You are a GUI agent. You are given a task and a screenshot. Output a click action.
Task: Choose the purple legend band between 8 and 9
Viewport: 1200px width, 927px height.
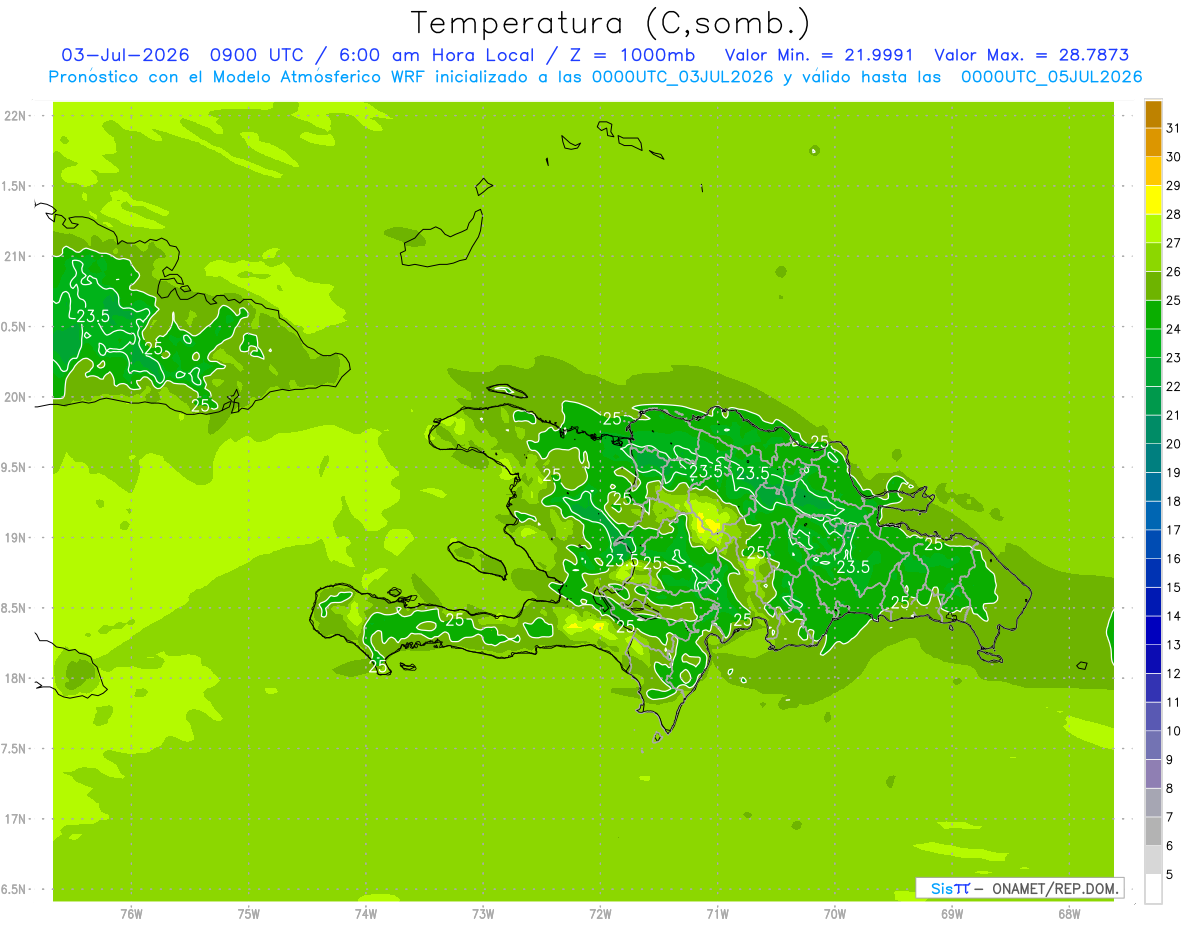pos(1153,774)
